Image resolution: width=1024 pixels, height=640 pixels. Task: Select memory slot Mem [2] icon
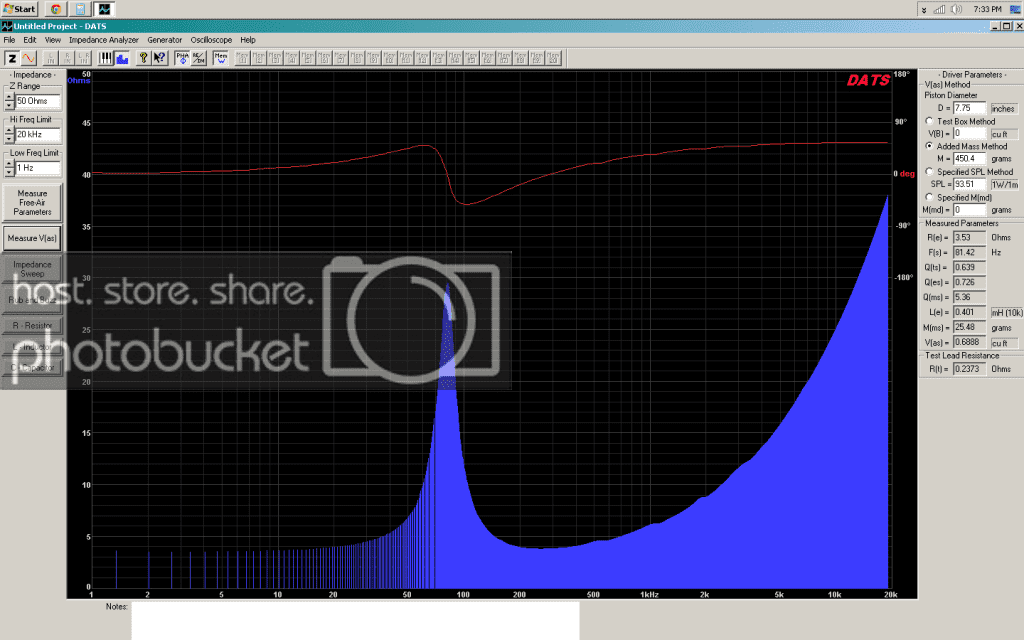[x=259, y=58]
